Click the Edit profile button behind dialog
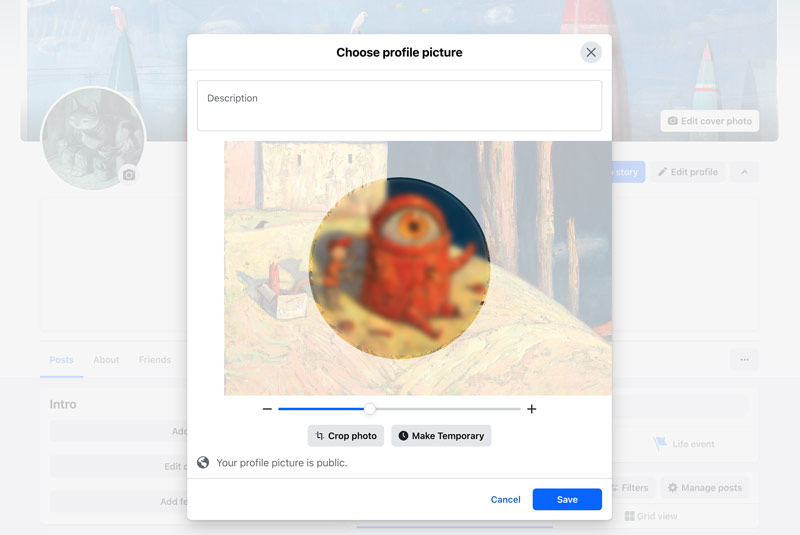800x535 pixels. tap(688, 172)
